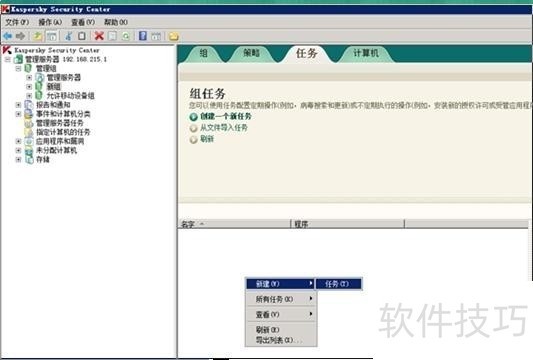Screen dimensions: 533x360
Task: Expand the 允许移动设备组 tree node
Action: [x=29, y=96]
